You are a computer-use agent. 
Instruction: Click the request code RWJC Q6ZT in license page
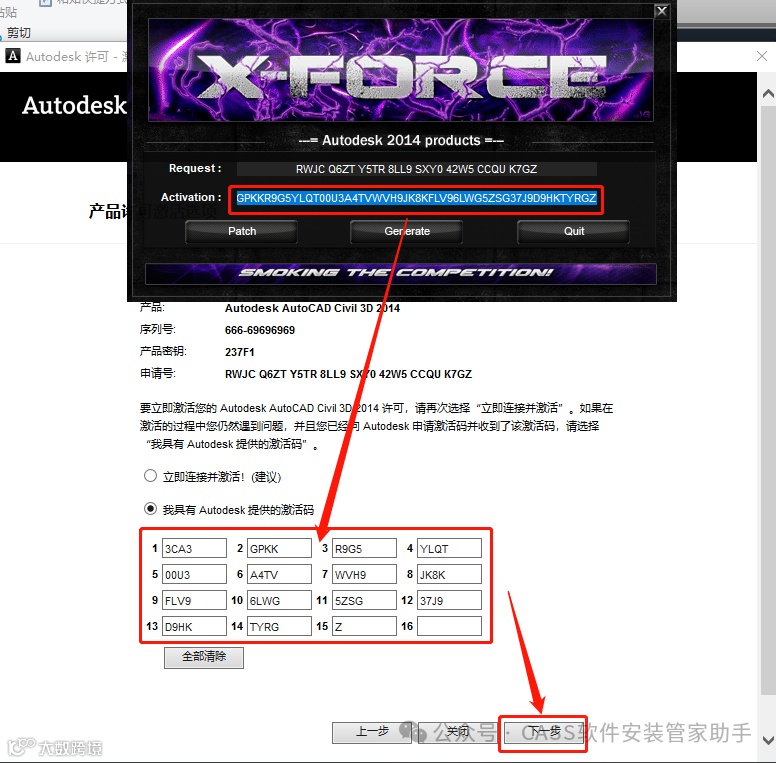tap(348, 374)
